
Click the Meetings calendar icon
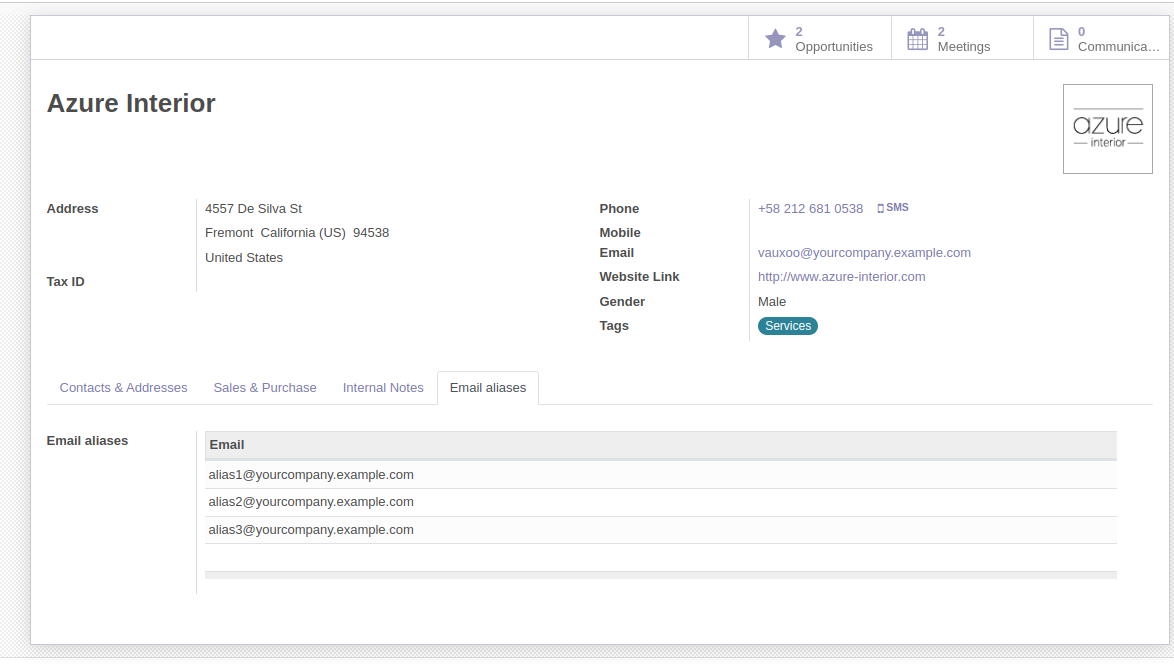pyautogui.click(x=917, y=39)
